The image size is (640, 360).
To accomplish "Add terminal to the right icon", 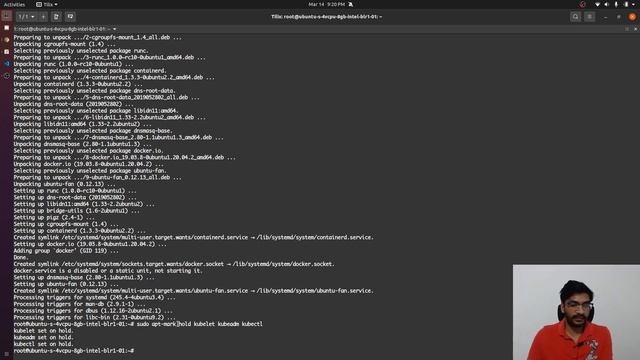I will pyautogui.click(x=56, y=17).
